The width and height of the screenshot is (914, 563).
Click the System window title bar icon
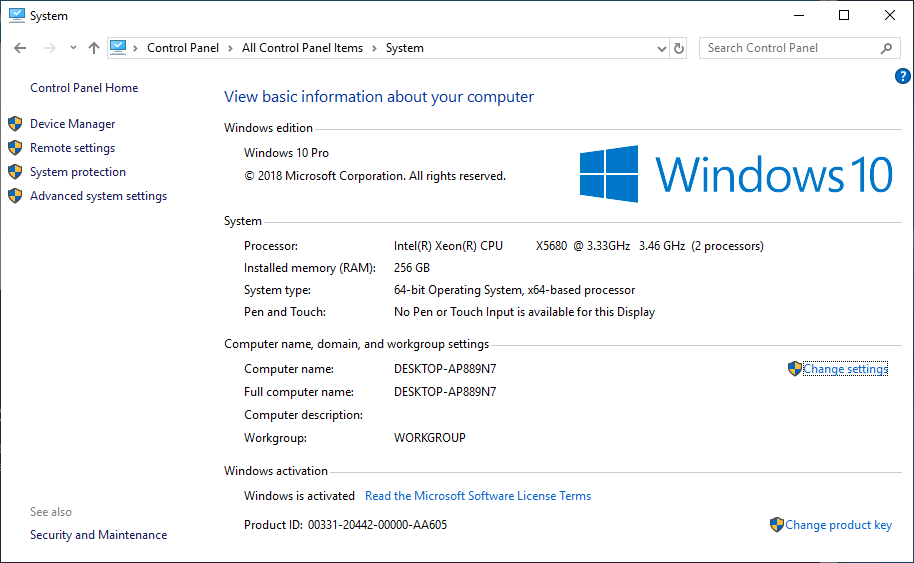pyautogui.click(x=16, y=15)
